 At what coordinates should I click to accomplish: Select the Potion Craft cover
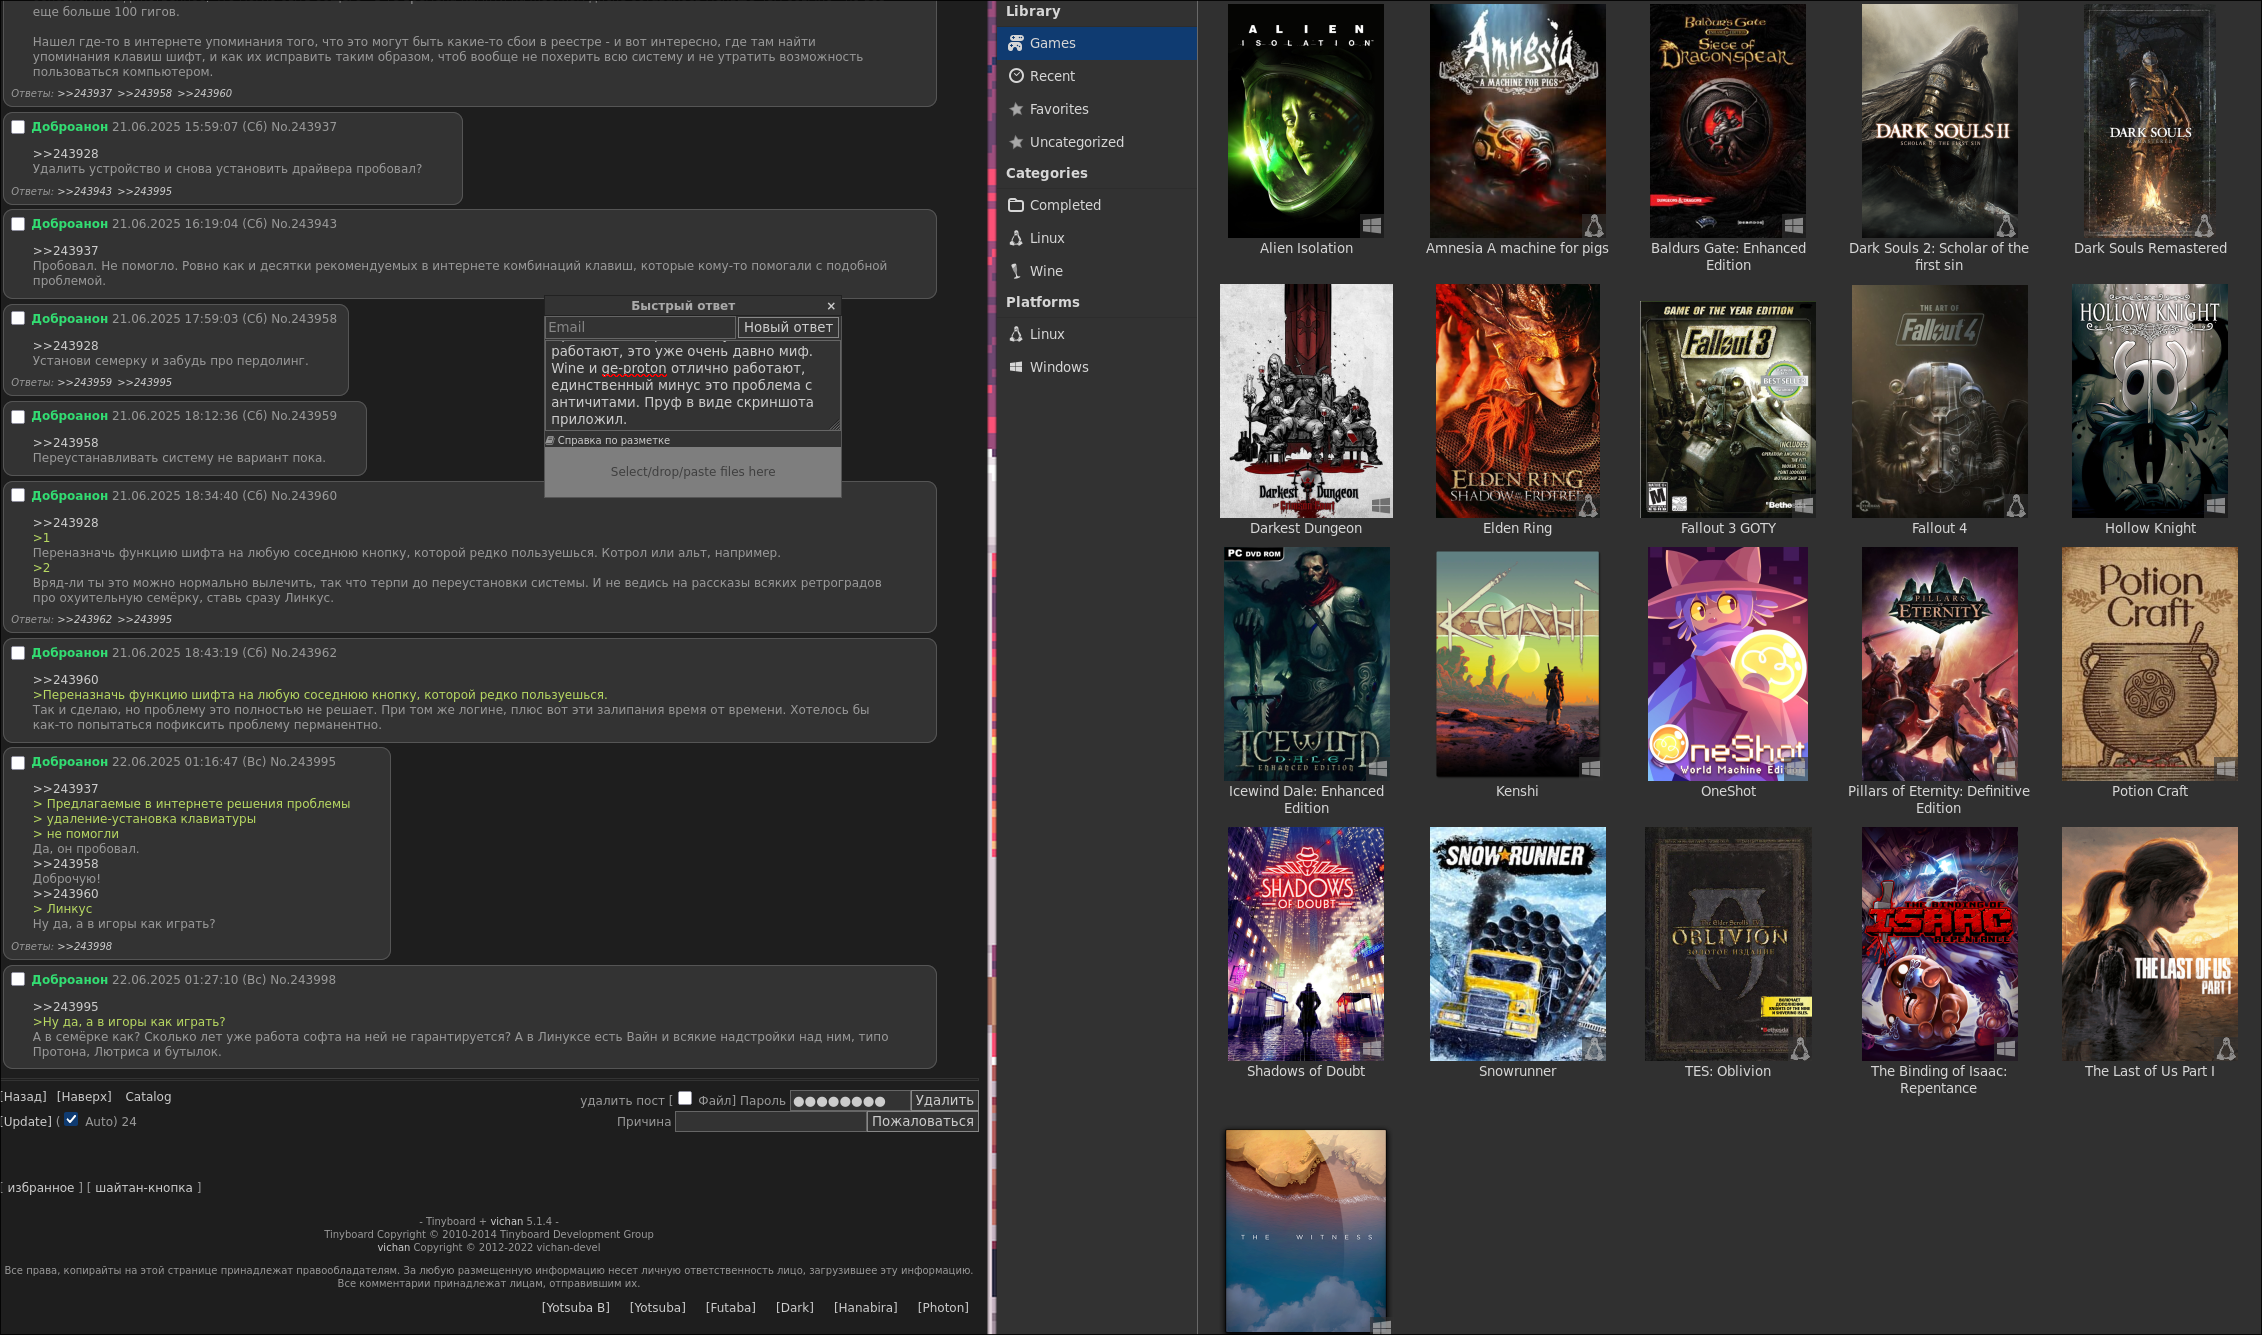pyautogui.click(x=2150, y=664)
